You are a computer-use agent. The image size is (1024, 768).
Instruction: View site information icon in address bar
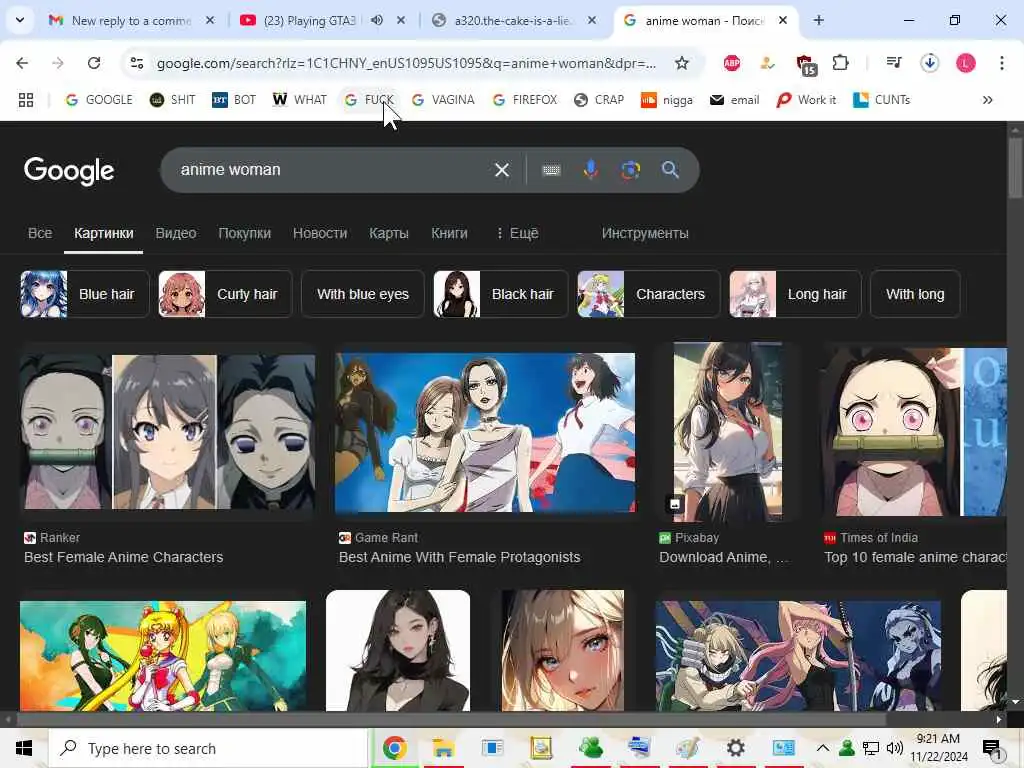click(137, 63)
